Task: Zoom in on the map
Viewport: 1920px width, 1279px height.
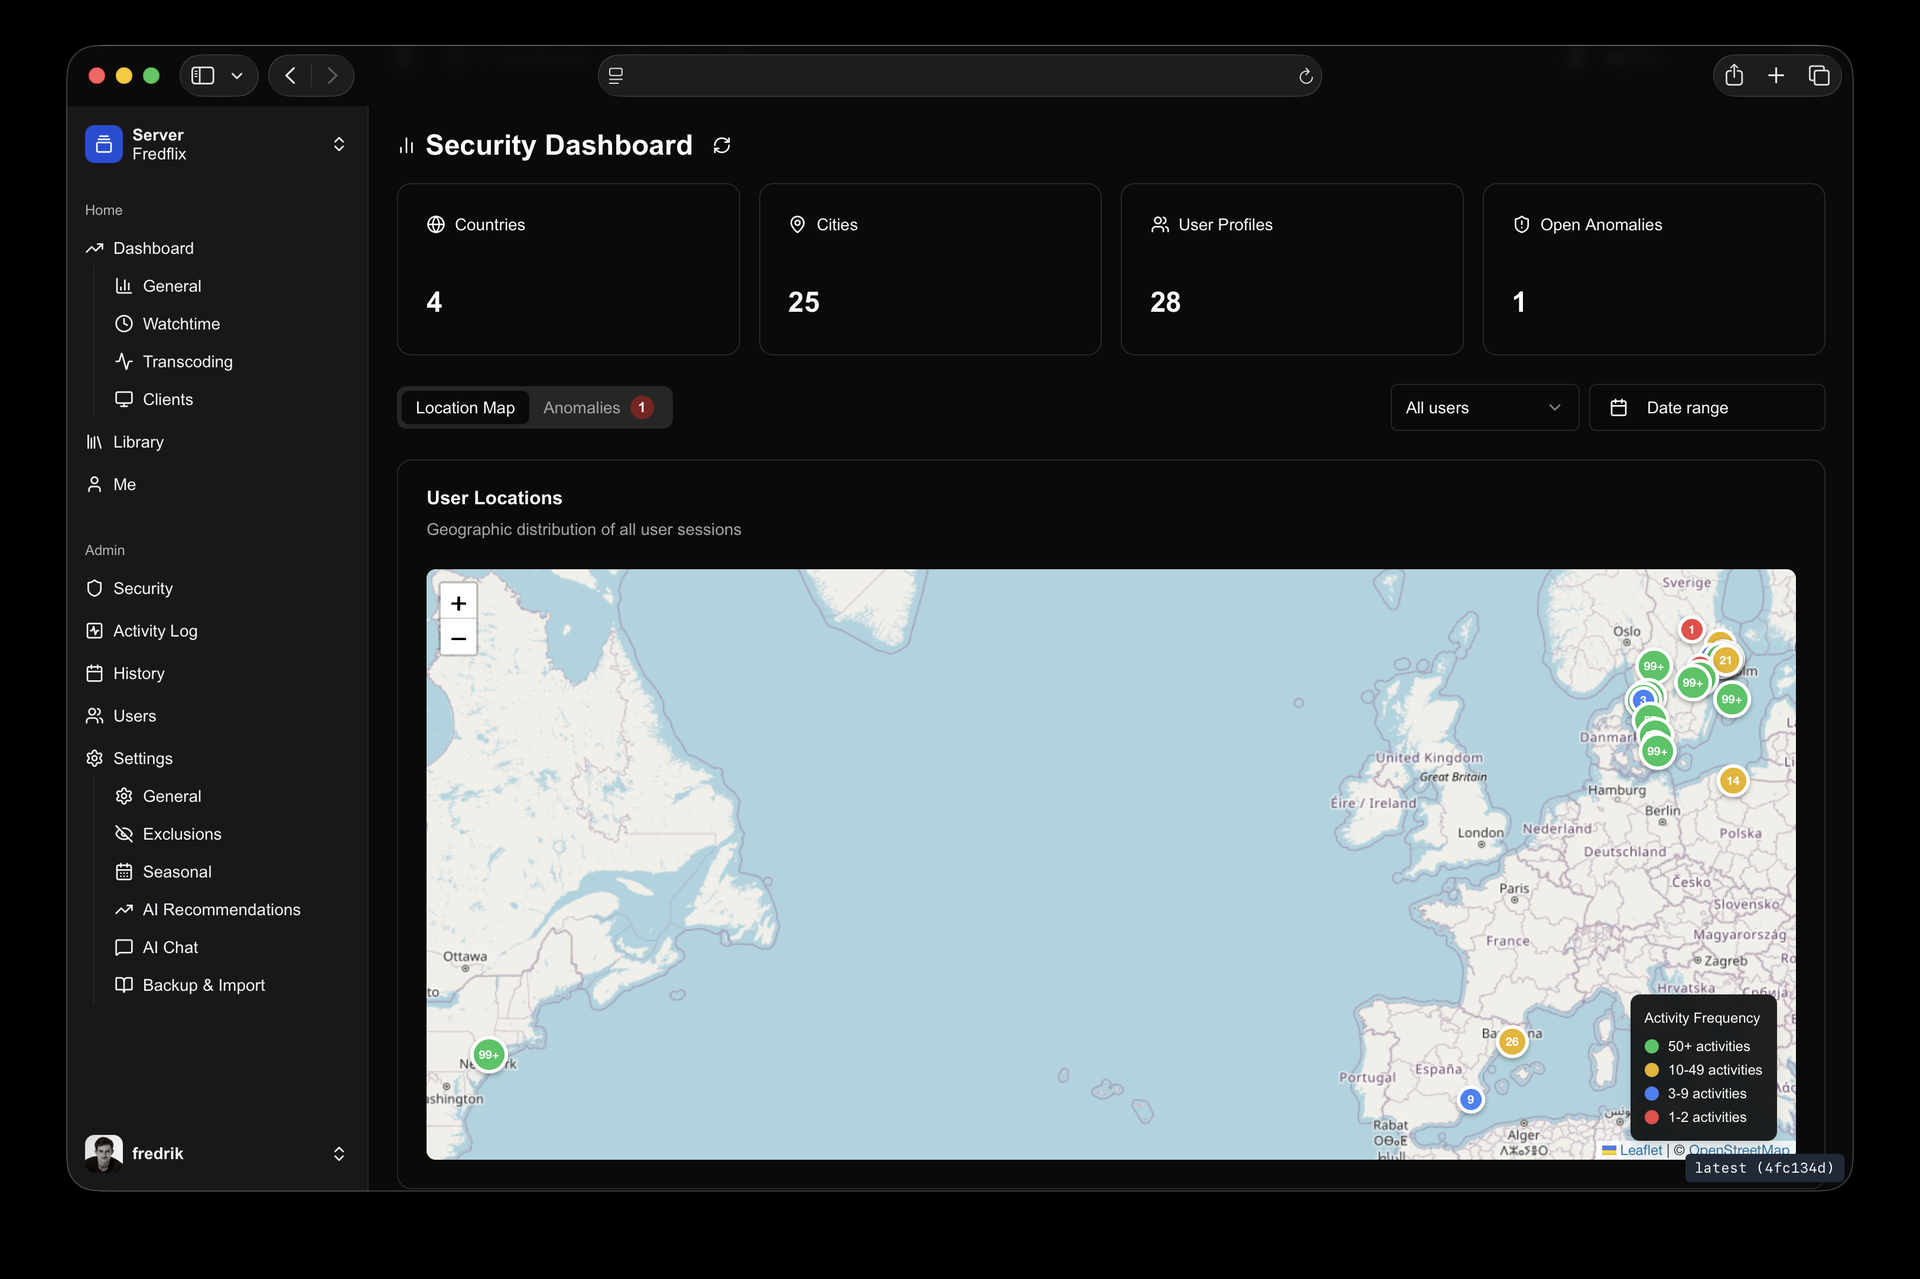Action: 458,603
